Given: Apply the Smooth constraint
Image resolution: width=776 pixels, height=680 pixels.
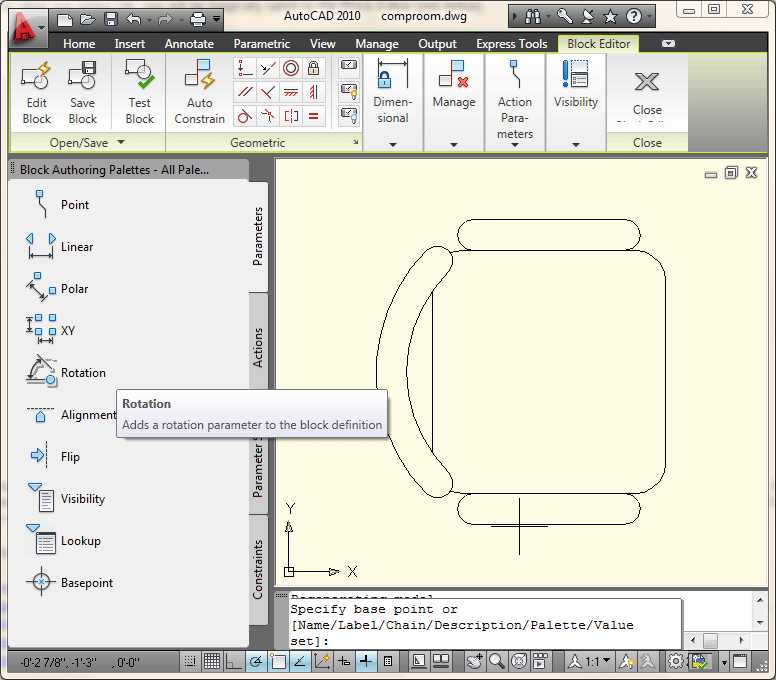Looking at the screenshot, I should pyautogui.click(x=268, y=116).
